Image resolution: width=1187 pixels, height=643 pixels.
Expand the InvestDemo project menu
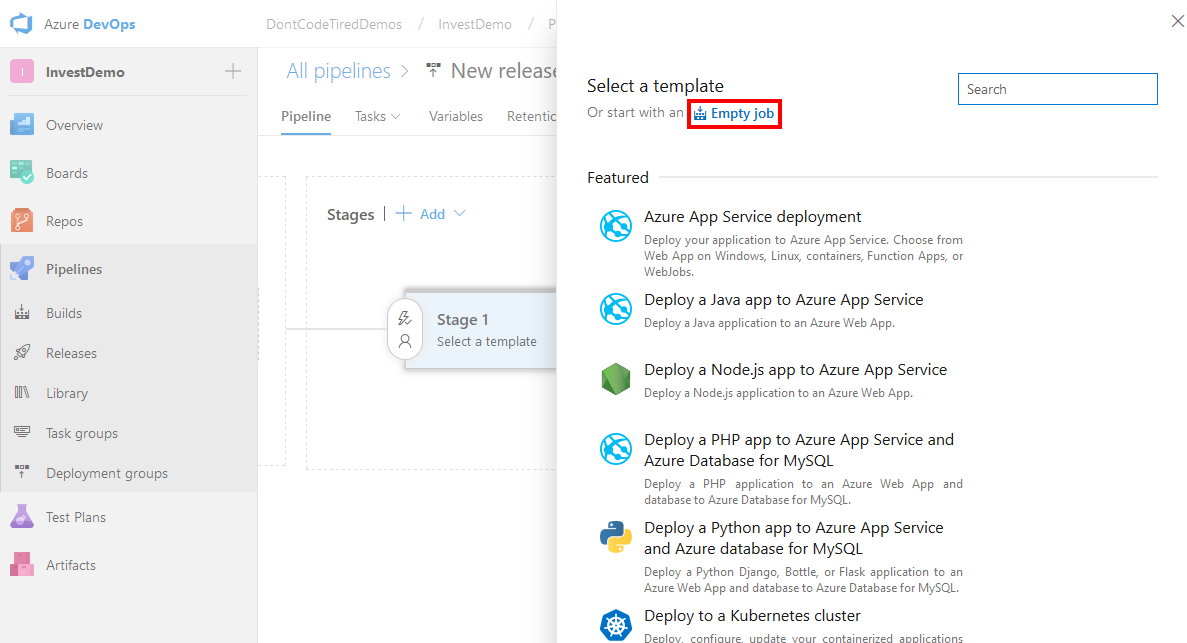click(232, 71)
